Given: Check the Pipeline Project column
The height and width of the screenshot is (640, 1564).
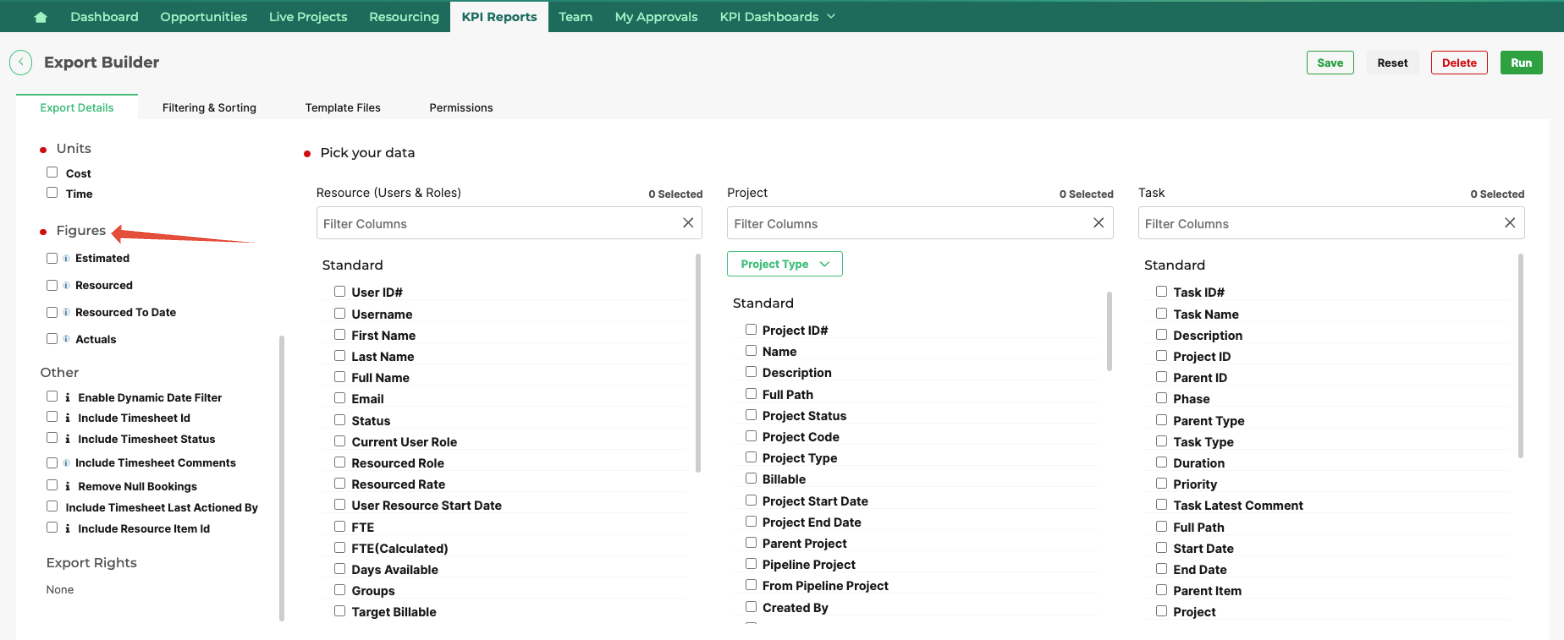Looking at the screenshot, I should point(751,563).
